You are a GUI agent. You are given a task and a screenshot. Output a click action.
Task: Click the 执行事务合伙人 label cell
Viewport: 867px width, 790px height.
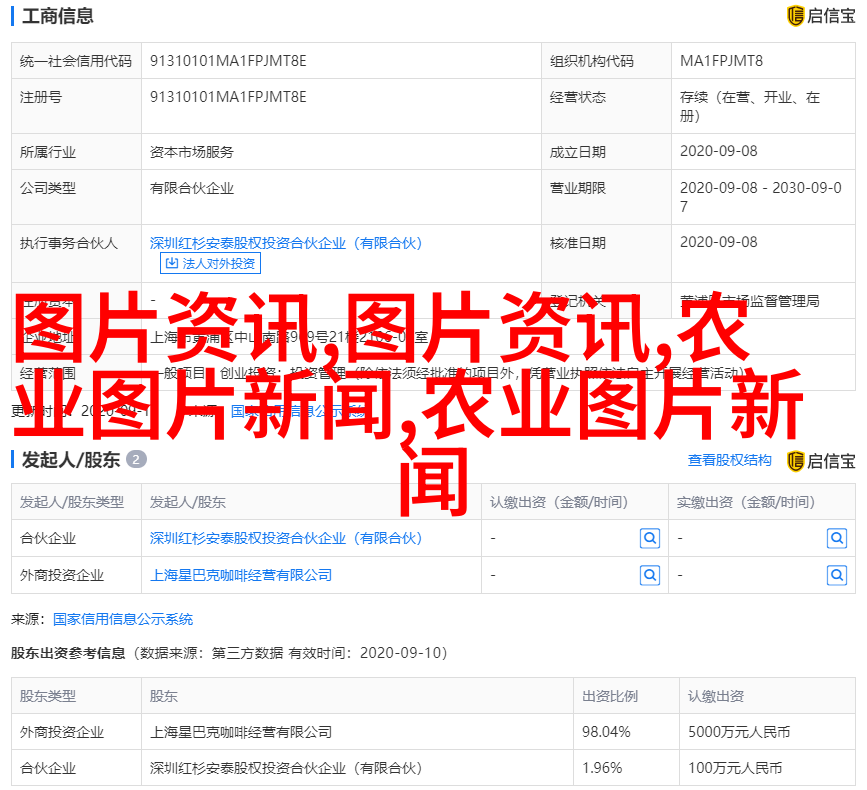pyautogui.click(x=76, y=253)
